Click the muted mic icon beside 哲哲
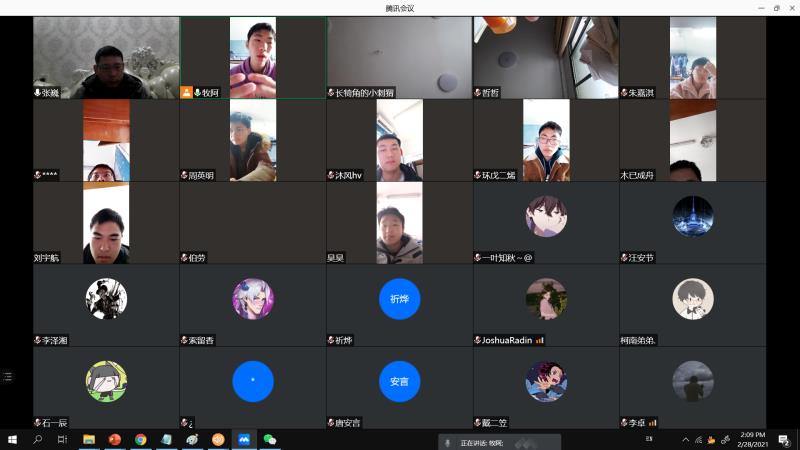Viewport: 800px width, 450px height. (x=478, y=92)
